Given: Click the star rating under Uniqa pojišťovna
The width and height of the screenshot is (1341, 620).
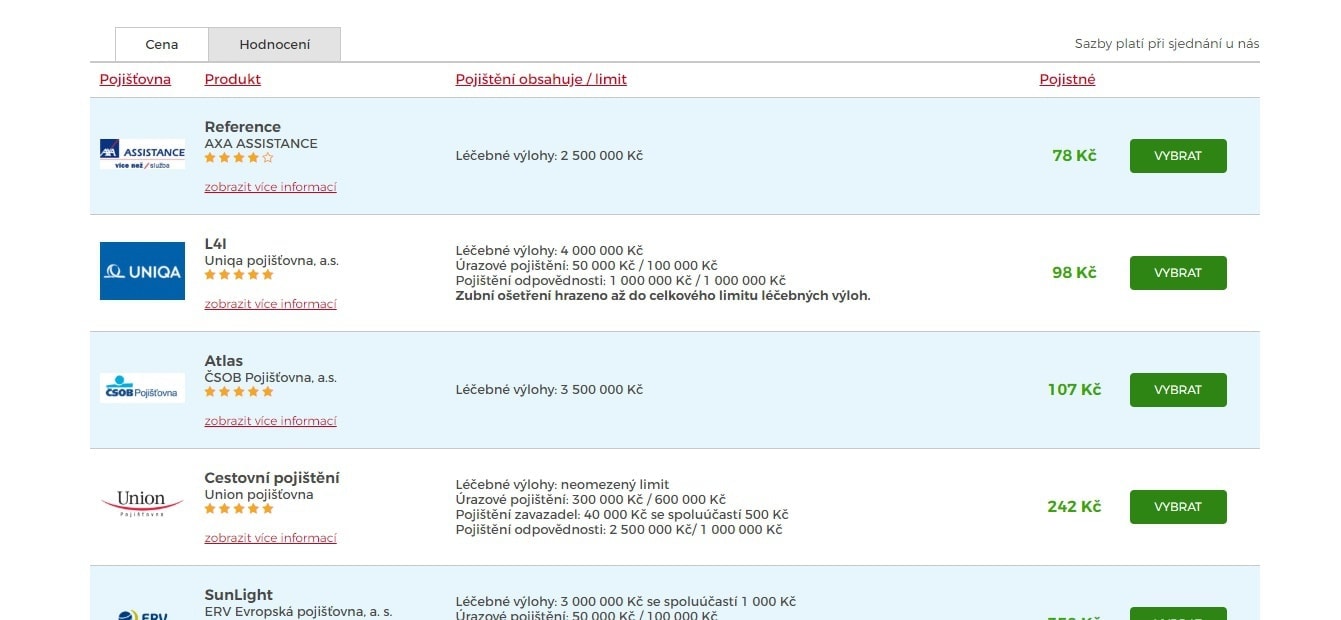Looking at the screenshot, I should pos(239,275).
